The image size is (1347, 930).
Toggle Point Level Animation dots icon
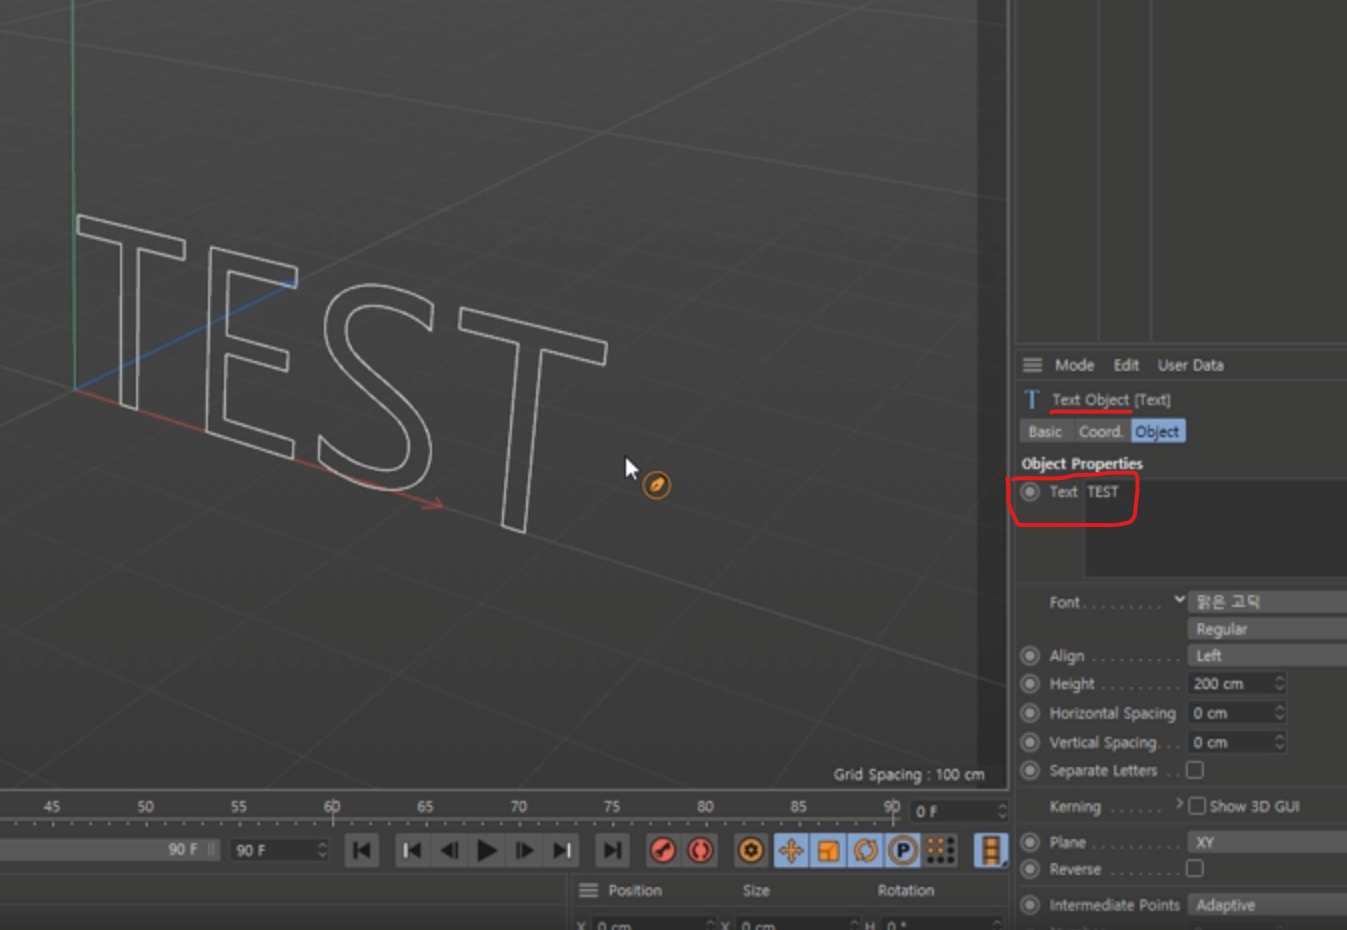click(x=940, y=850)
